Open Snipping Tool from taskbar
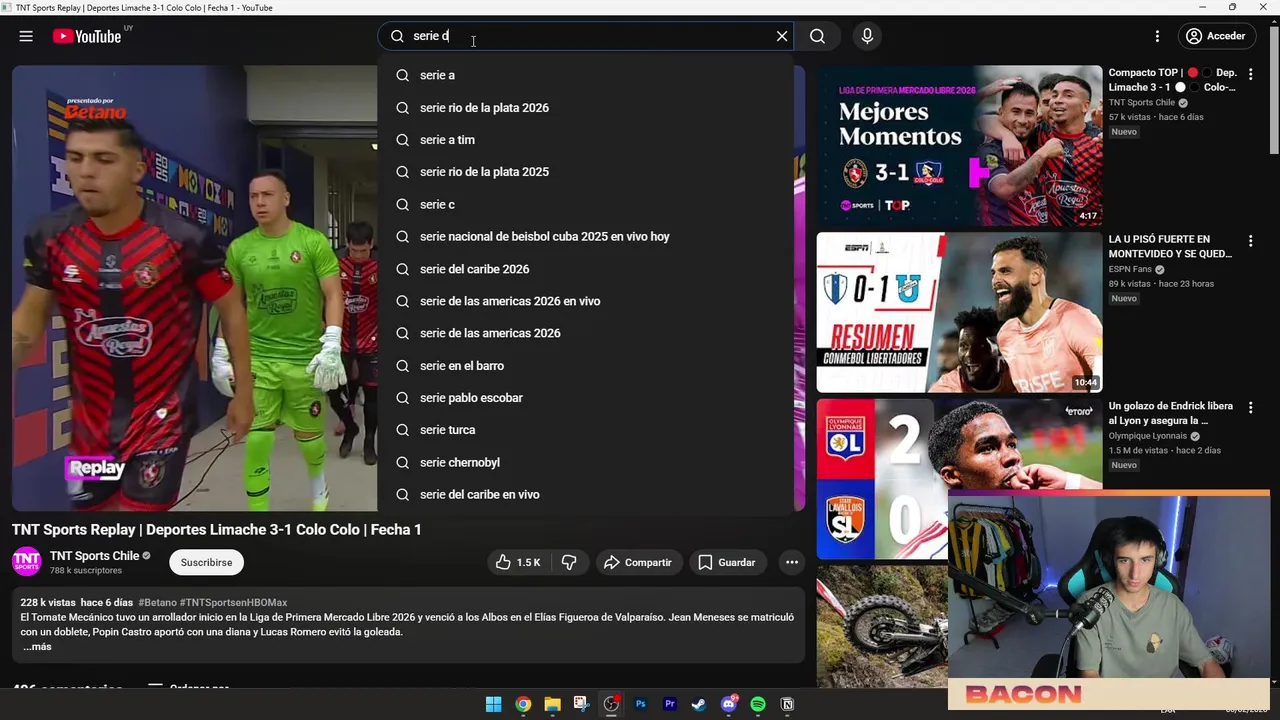This screenshot has width=1280, height=720. point(581,705)
